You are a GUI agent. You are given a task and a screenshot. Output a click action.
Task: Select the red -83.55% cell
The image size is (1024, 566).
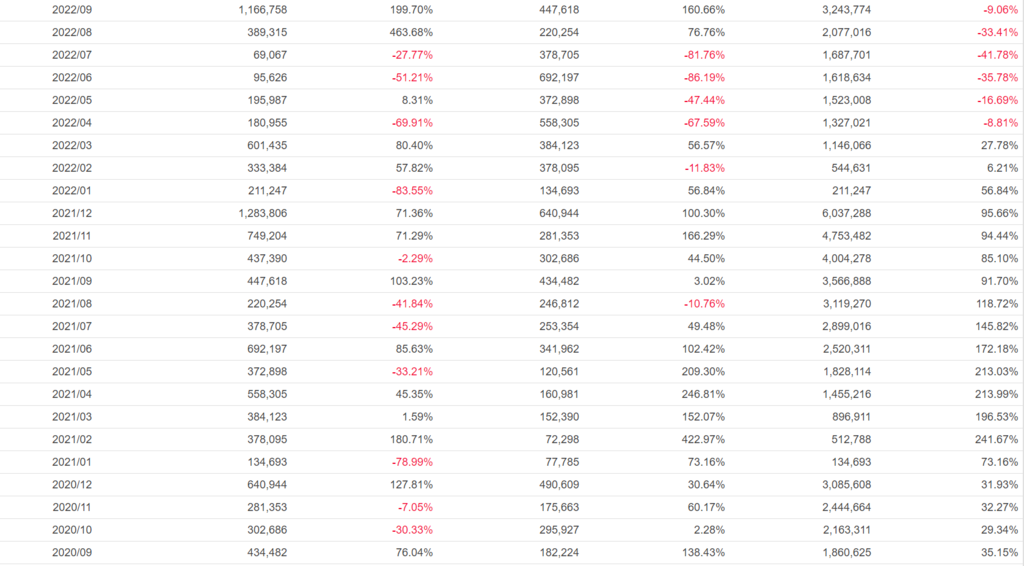(411, 191)
